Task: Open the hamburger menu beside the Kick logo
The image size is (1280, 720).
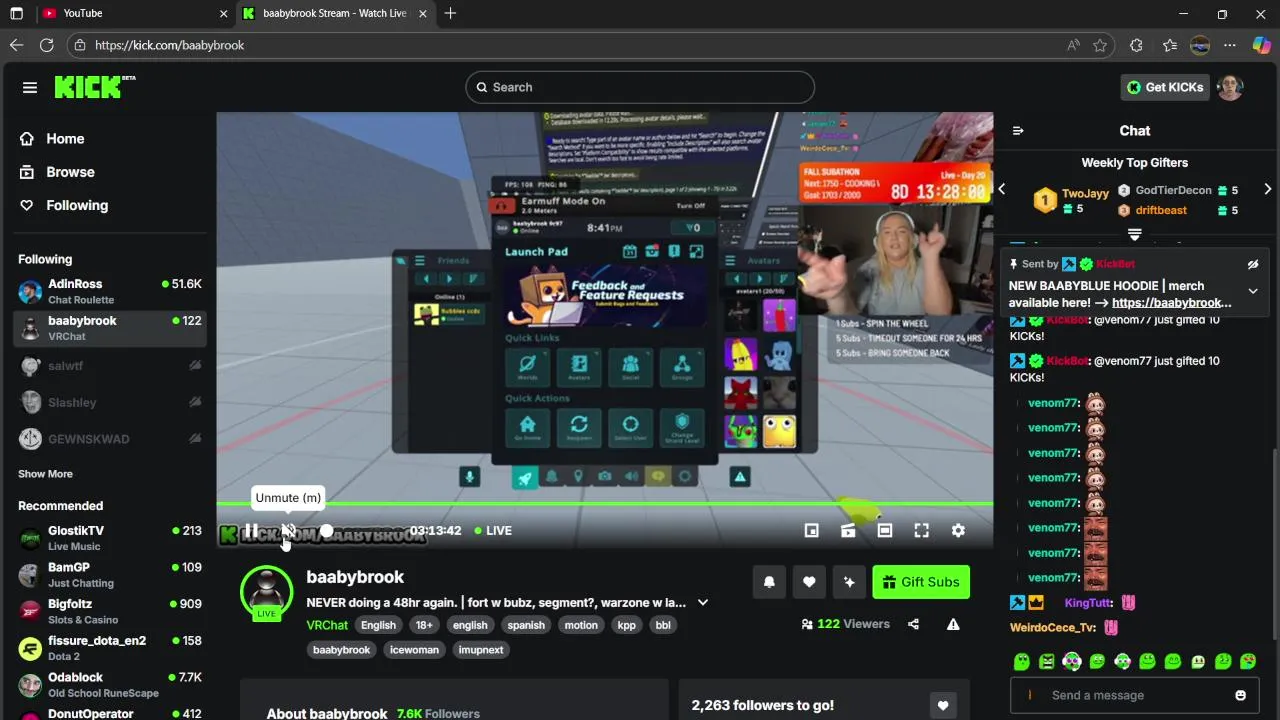Action: [x=30, y=87]
